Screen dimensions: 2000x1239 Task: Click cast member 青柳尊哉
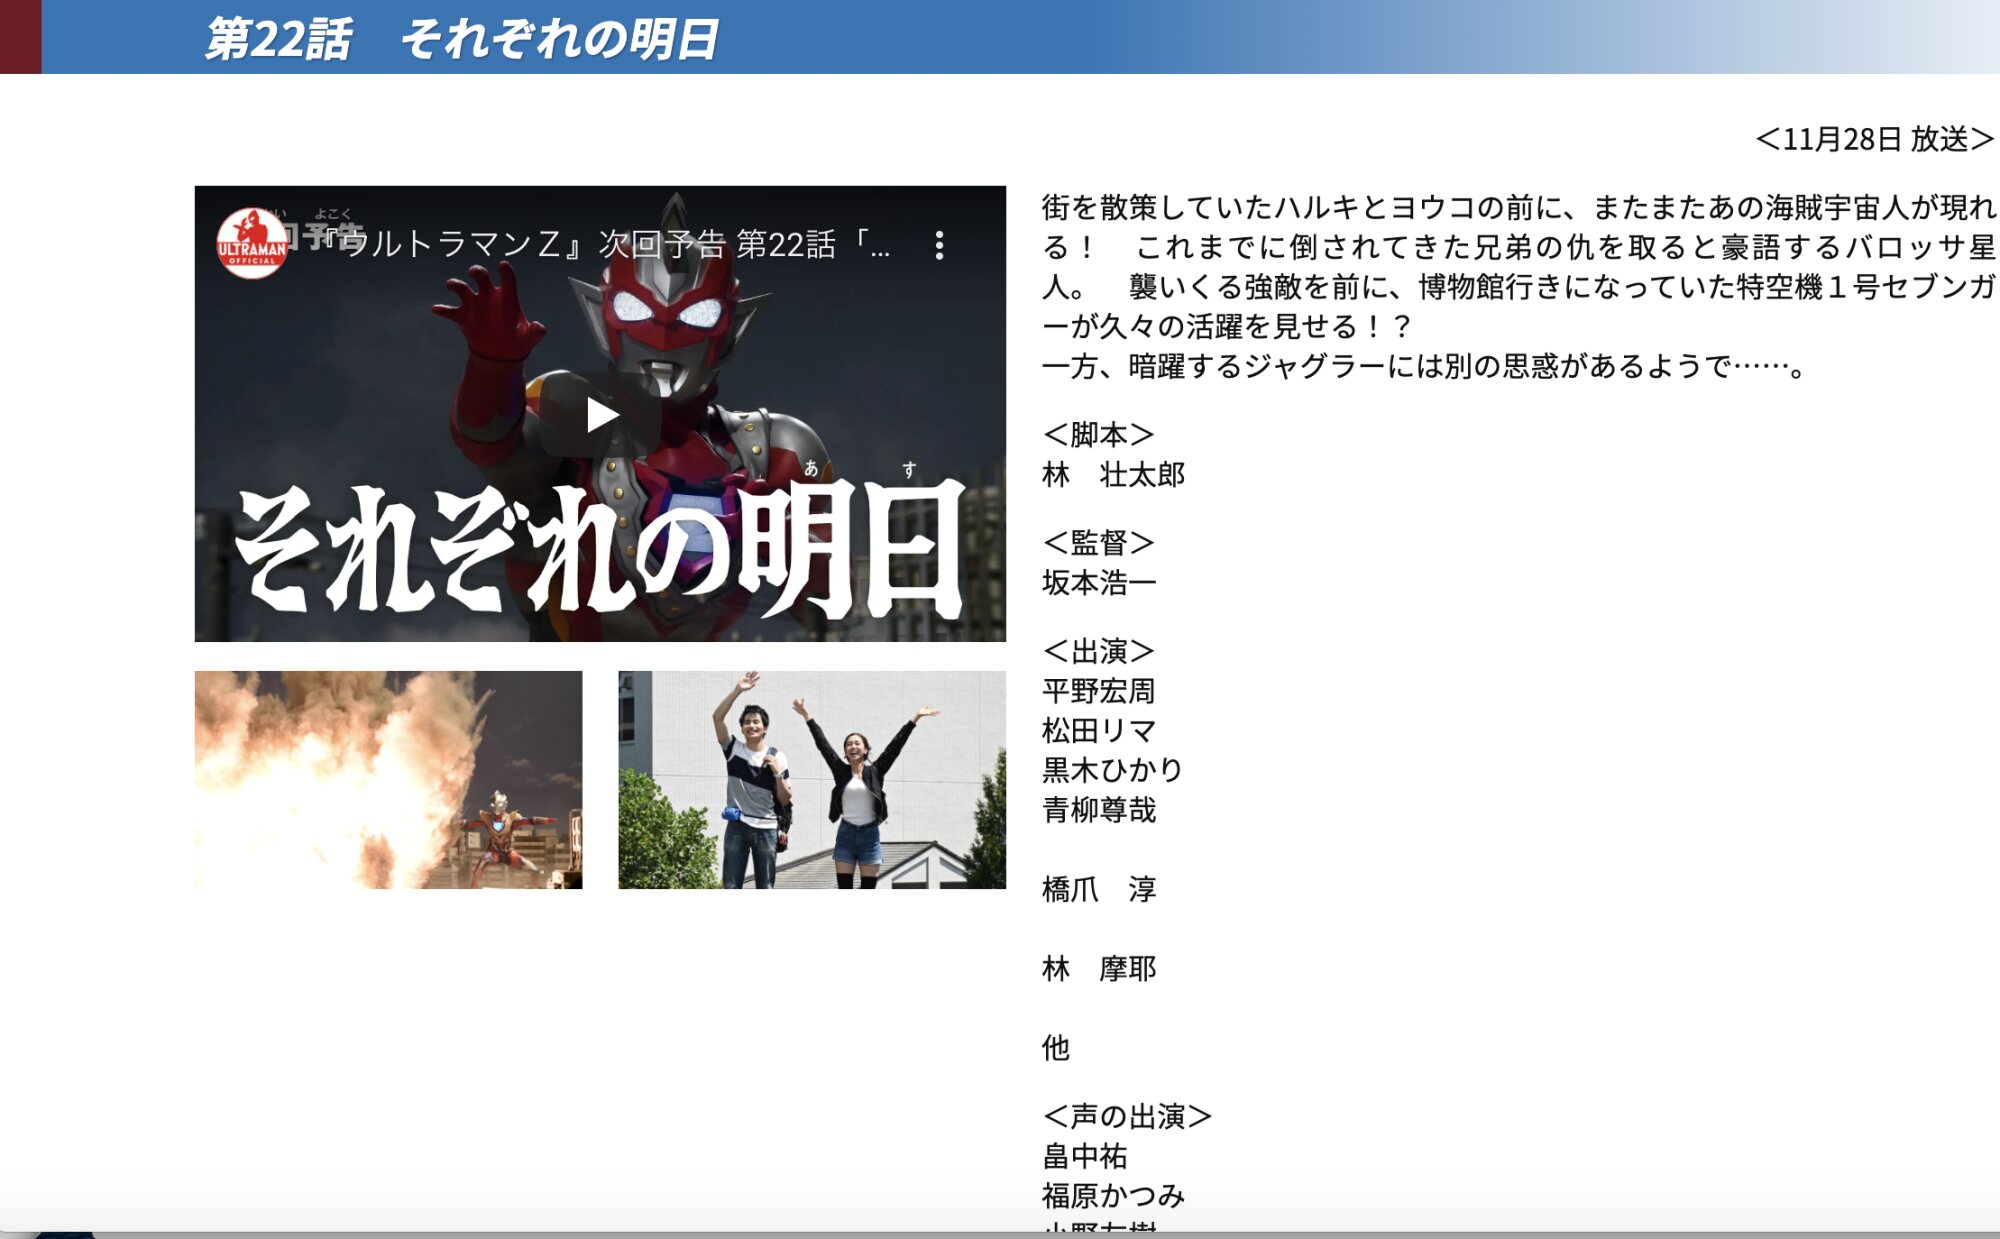click(x=1098, y=809)
